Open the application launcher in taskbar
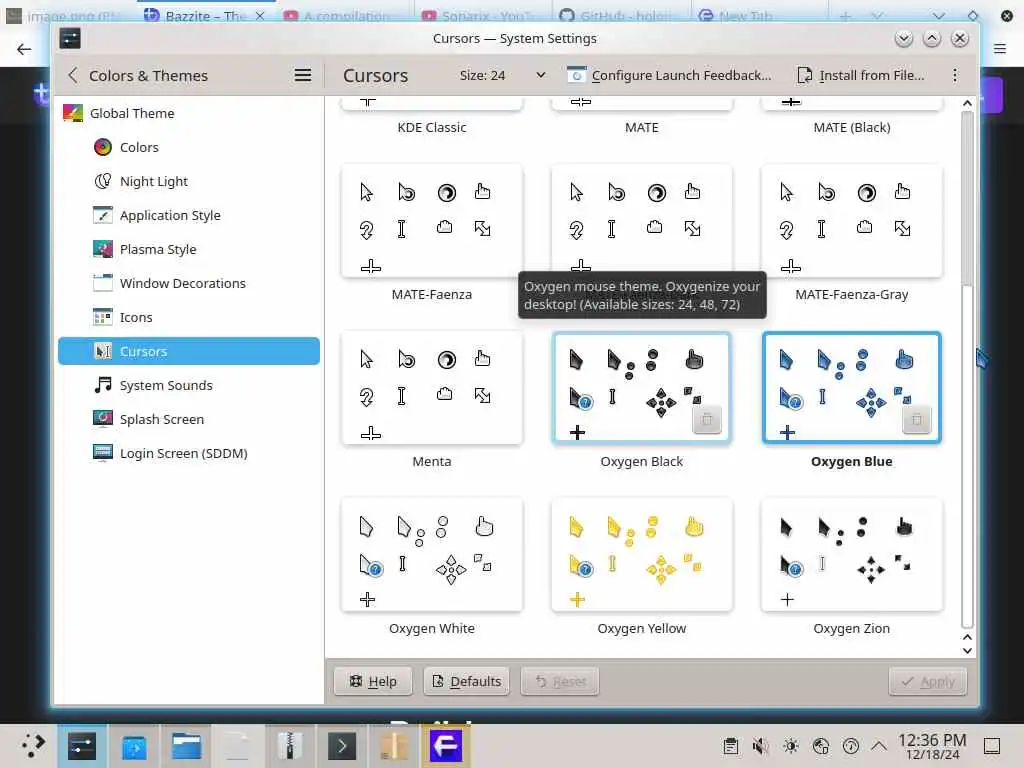Screen dimensions: 1024x768 click(x=31, y=745)
